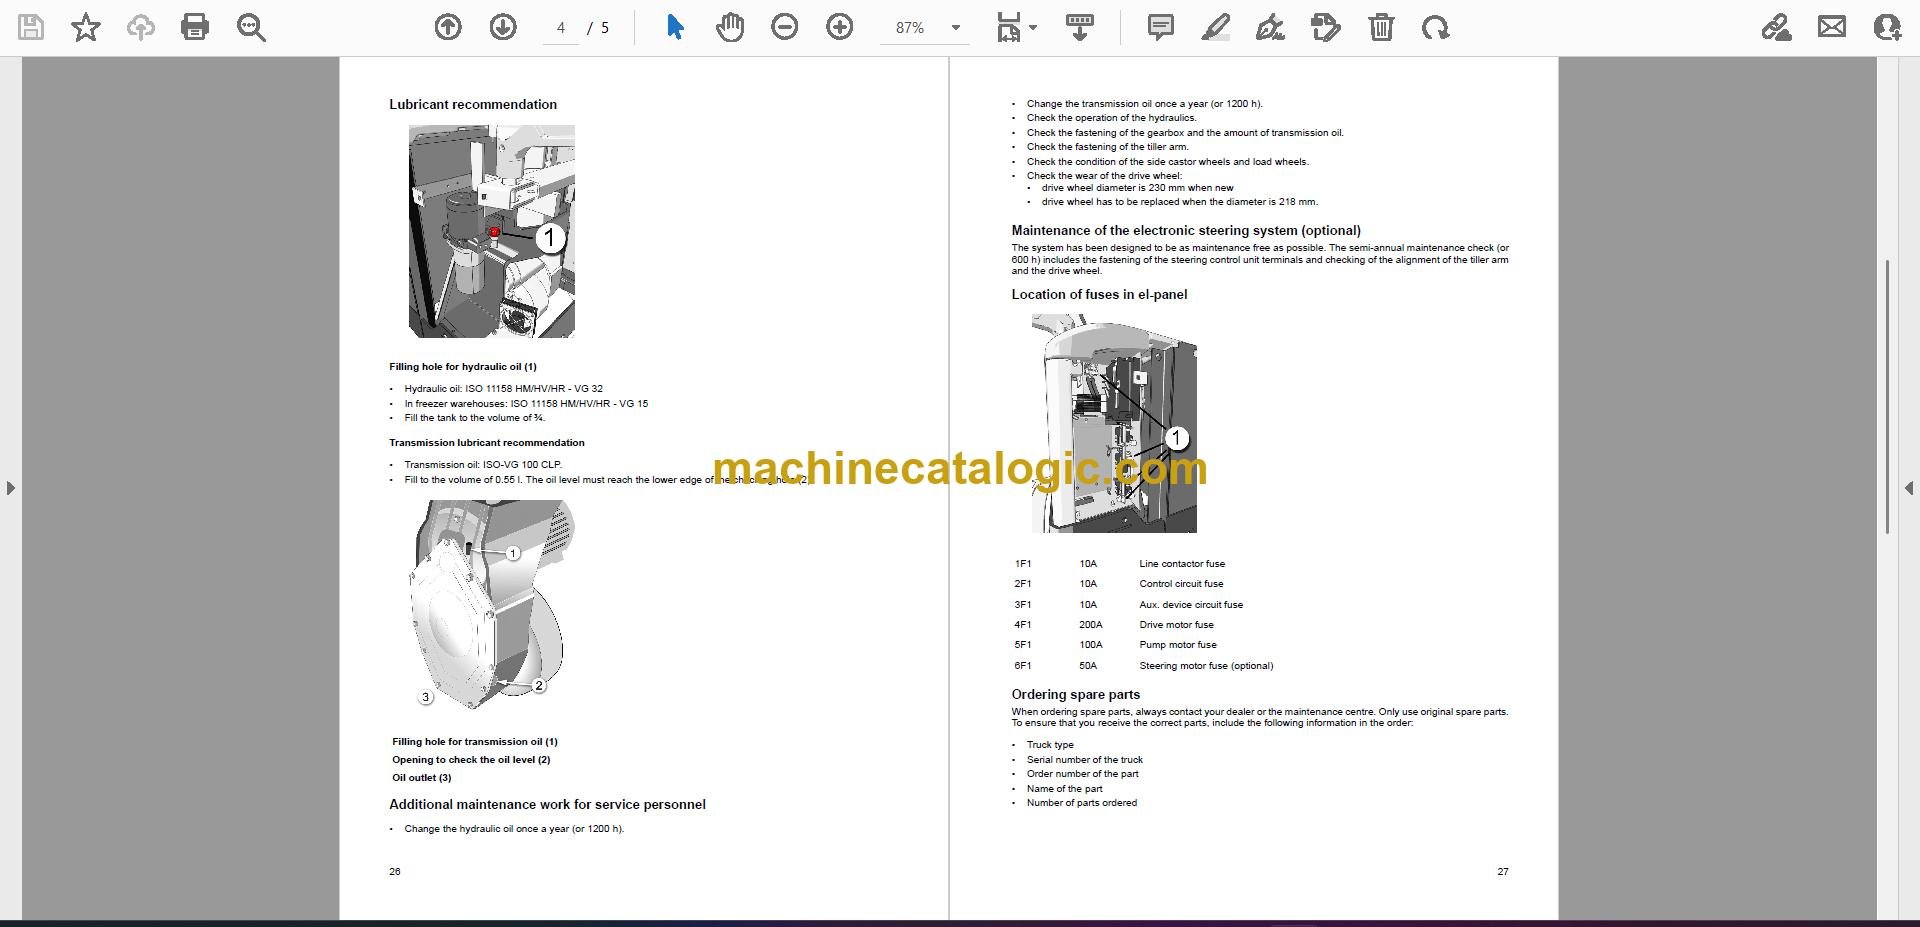1920x927 pixels.
Task: Click the scrolling mode keyboard icon
Action: click(1079, 27)
